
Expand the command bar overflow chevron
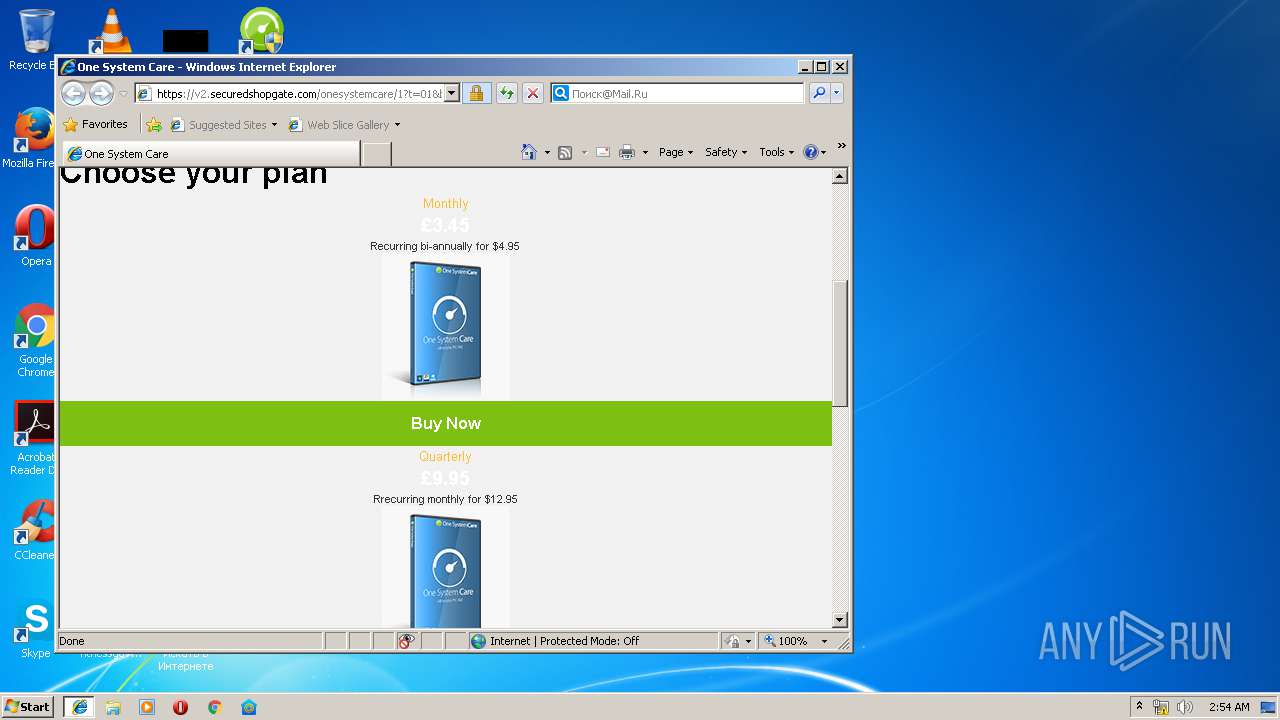[841, 146]
